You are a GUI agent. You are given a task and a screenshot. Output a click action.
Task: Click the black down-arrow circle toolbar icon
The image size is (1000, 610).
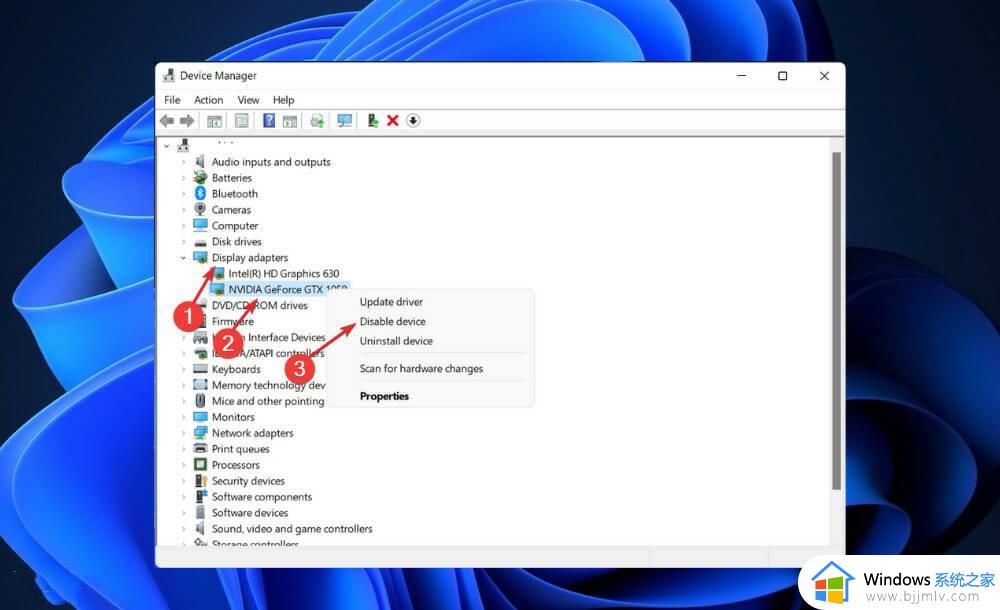pos(413,121)
